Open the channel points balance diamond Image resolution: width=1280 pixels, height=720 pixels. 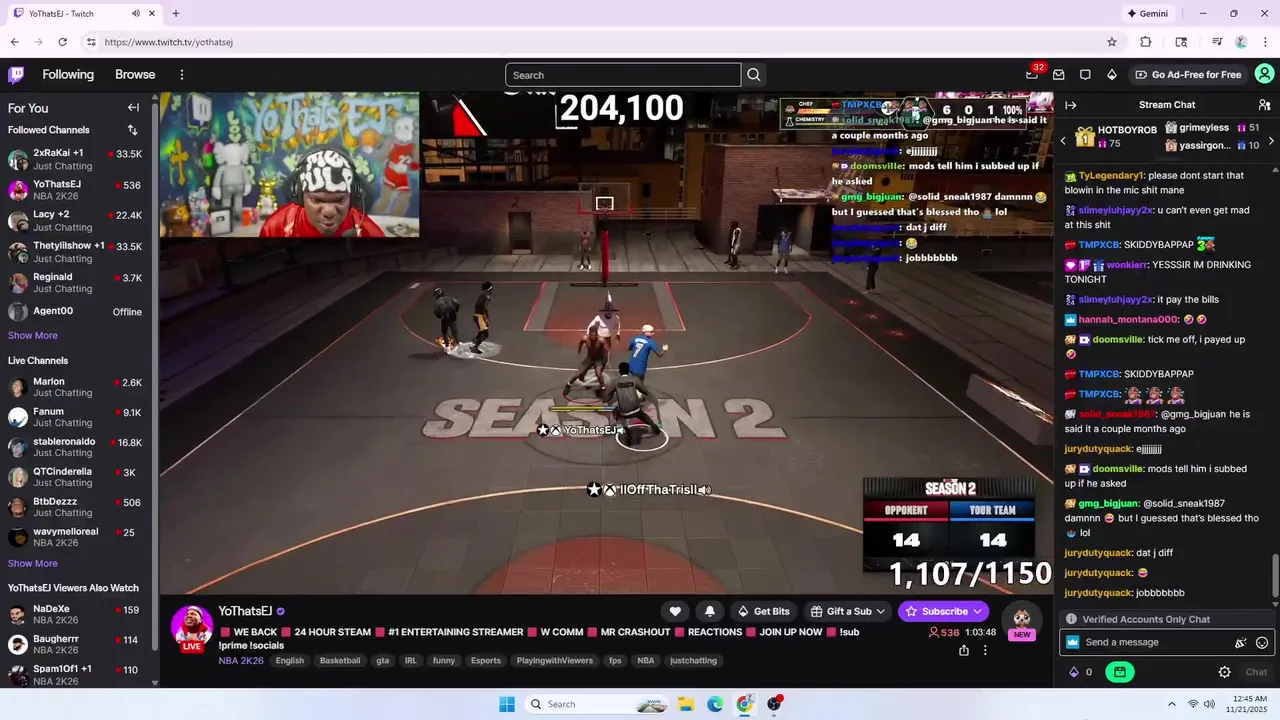tap(1080, 672)
